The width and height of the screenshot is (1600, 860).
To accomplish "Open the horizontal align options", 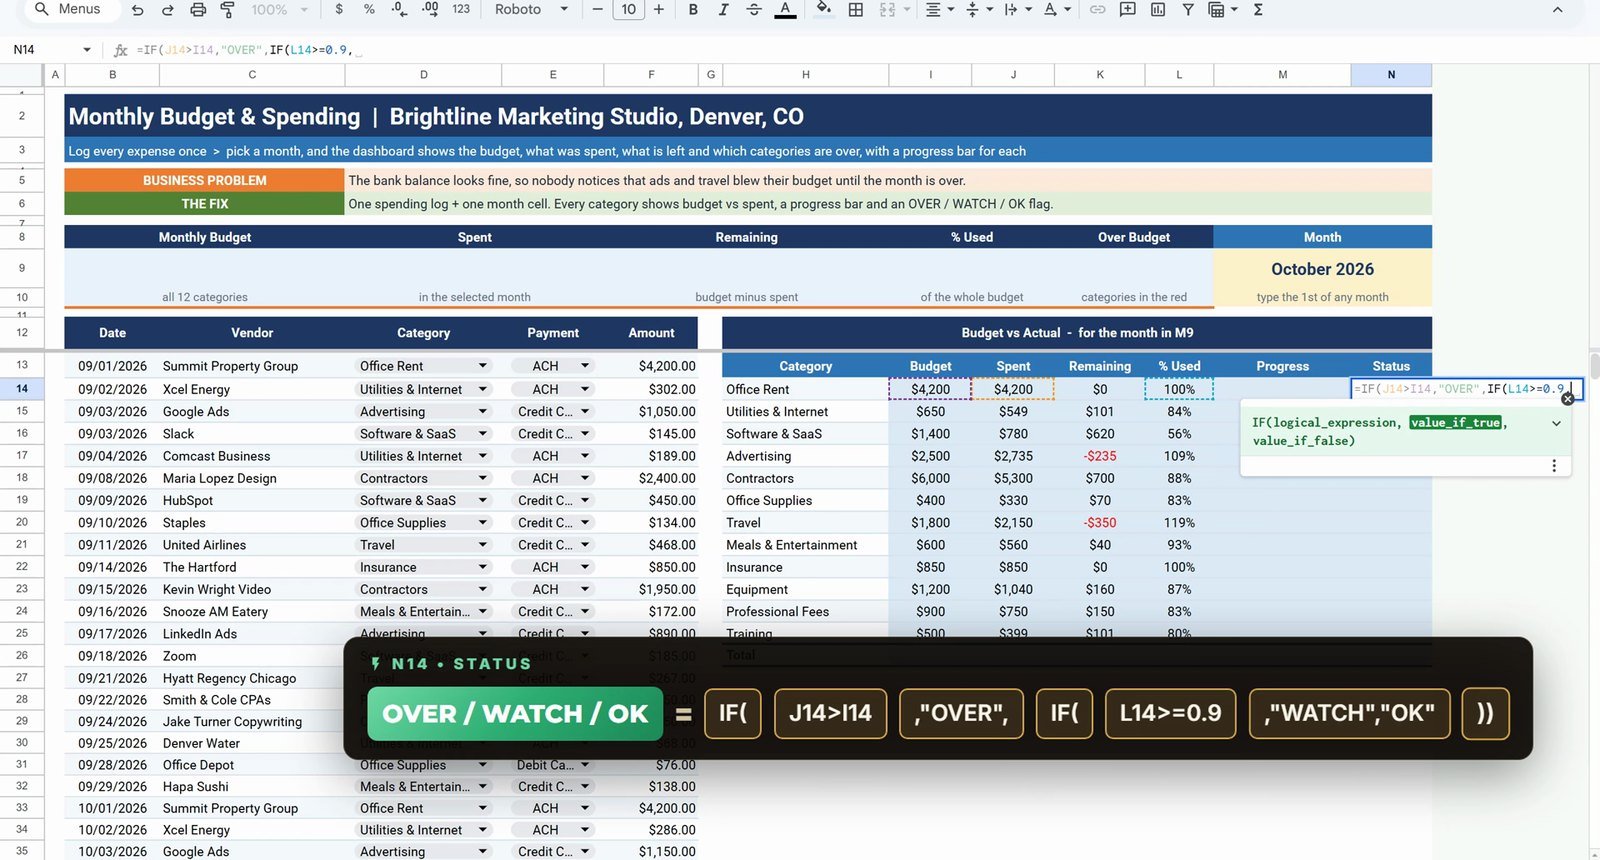I will [939, 9].
